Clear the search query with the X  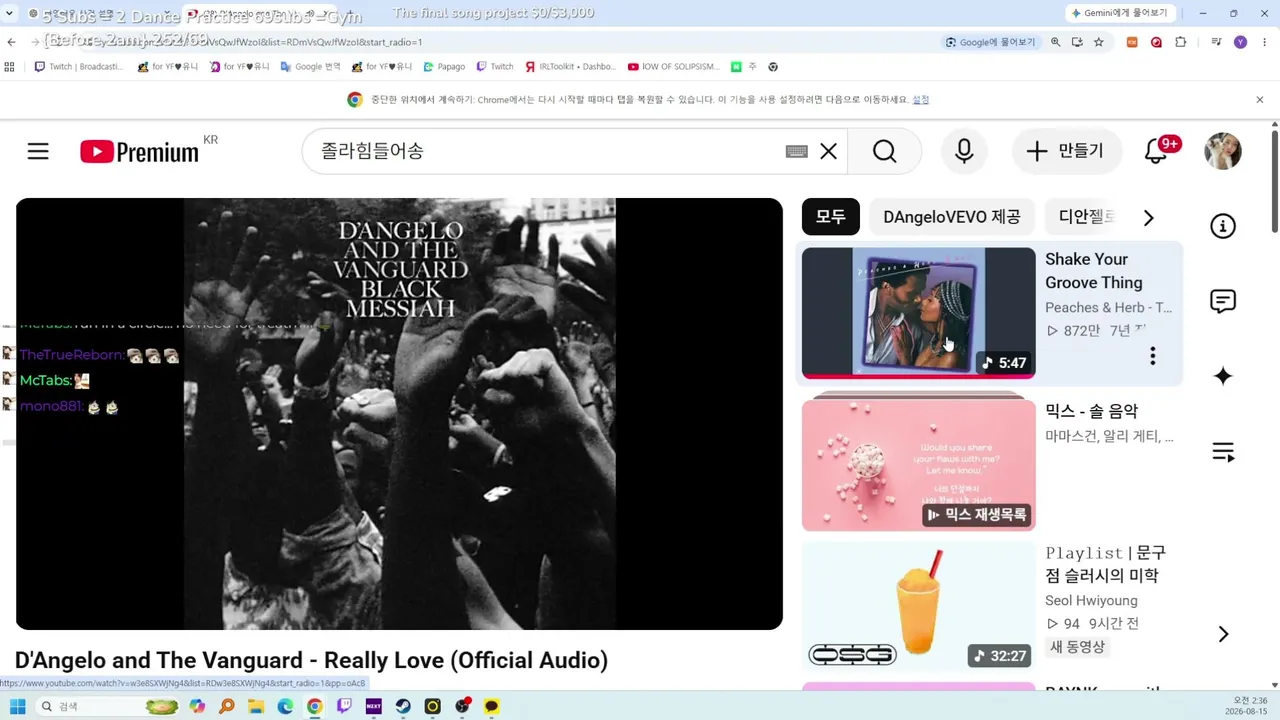pos(828,151)
